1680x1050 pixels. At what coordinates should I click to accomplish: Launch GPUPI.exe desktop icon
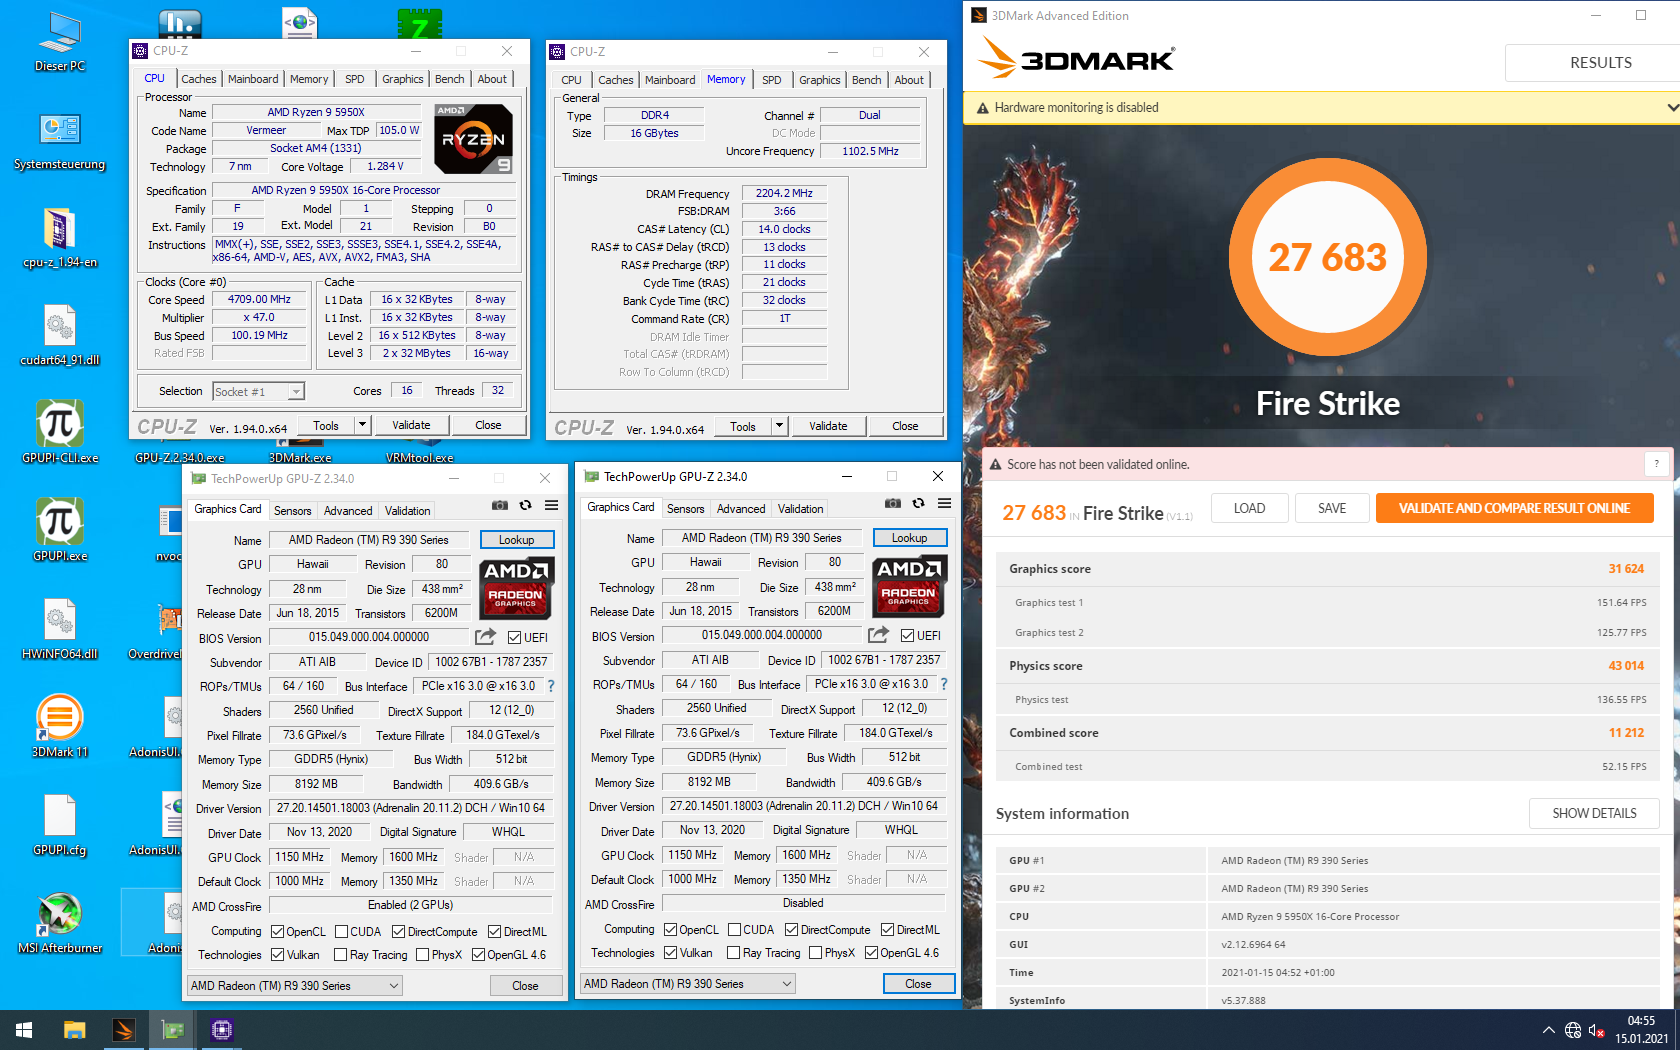(x=60, y=530)
